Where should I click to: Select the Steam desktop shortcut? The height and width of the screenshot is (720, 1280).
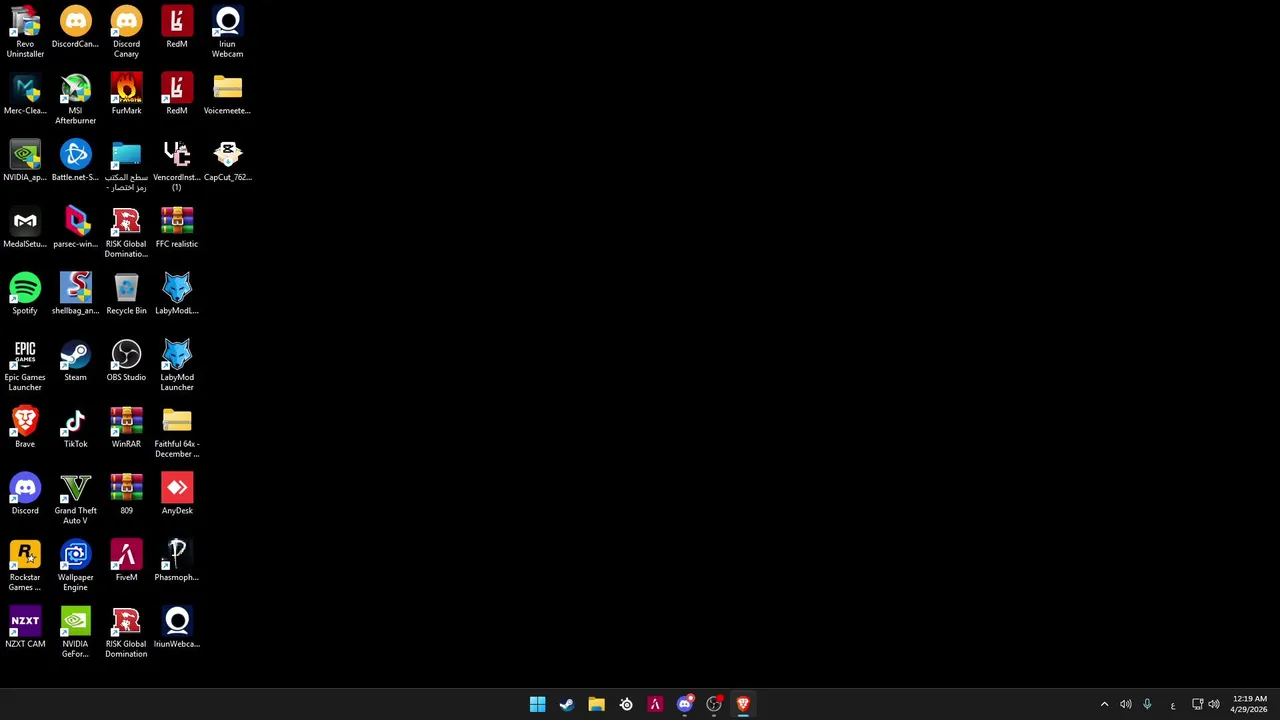[75, 361]
